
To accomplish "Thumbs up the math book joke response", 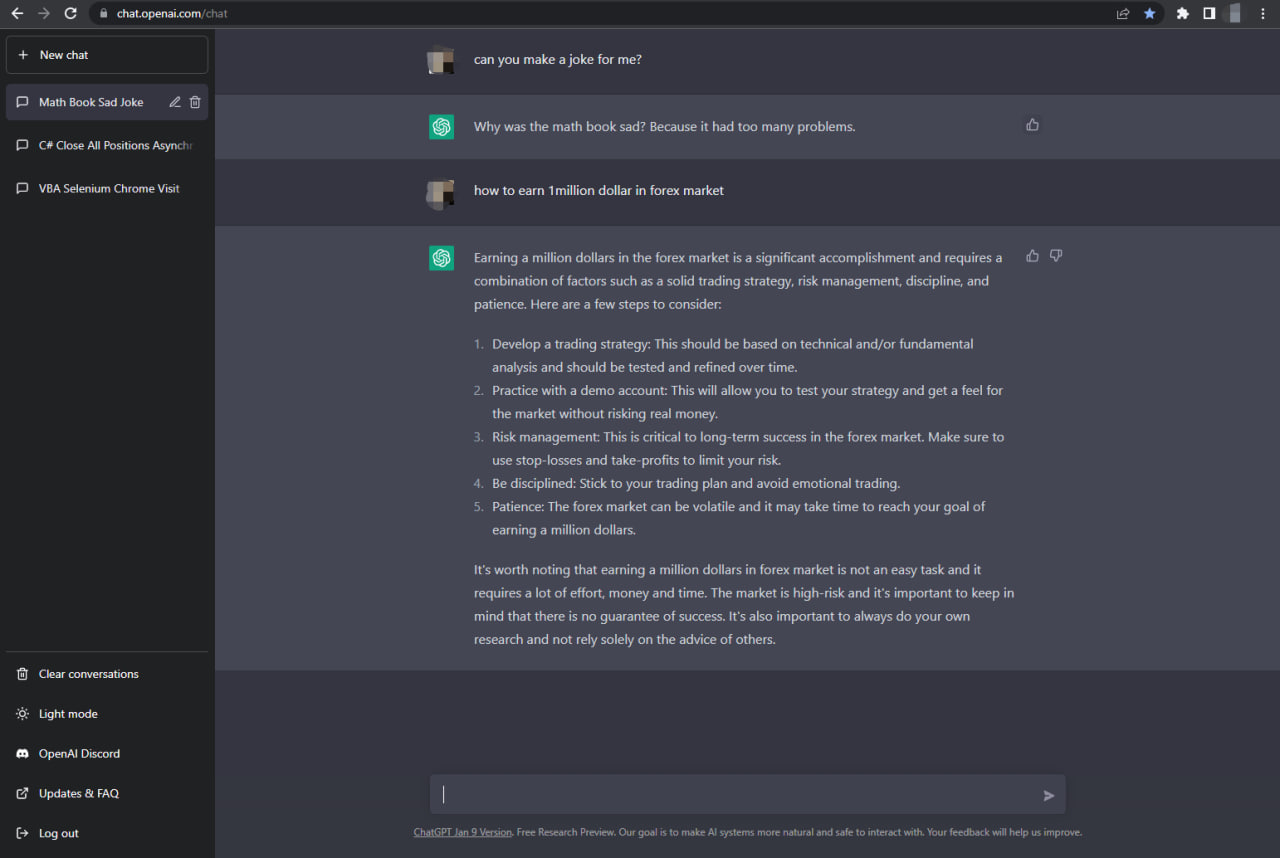I will tap(1032, 125).
